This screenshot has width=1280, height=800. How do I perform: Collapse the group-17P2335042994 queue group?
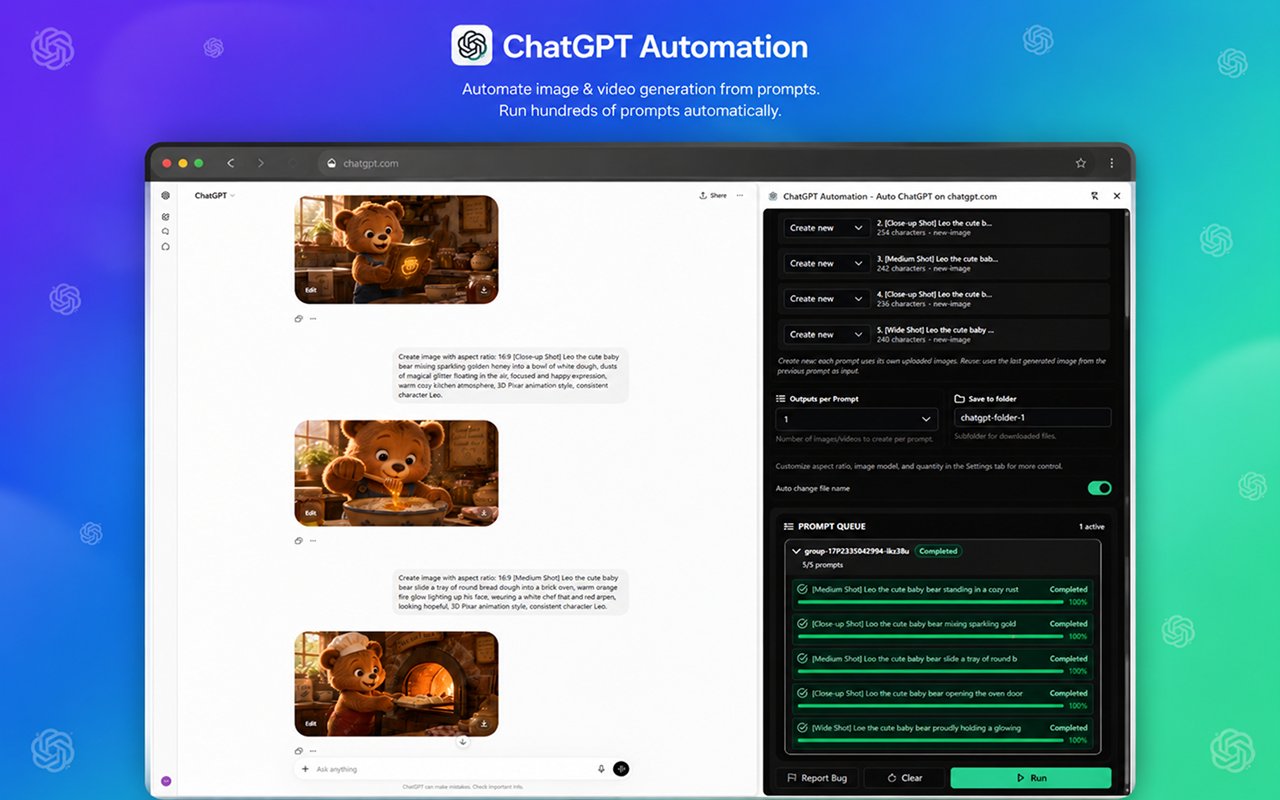pyautogui.click(x=796, y=551)
